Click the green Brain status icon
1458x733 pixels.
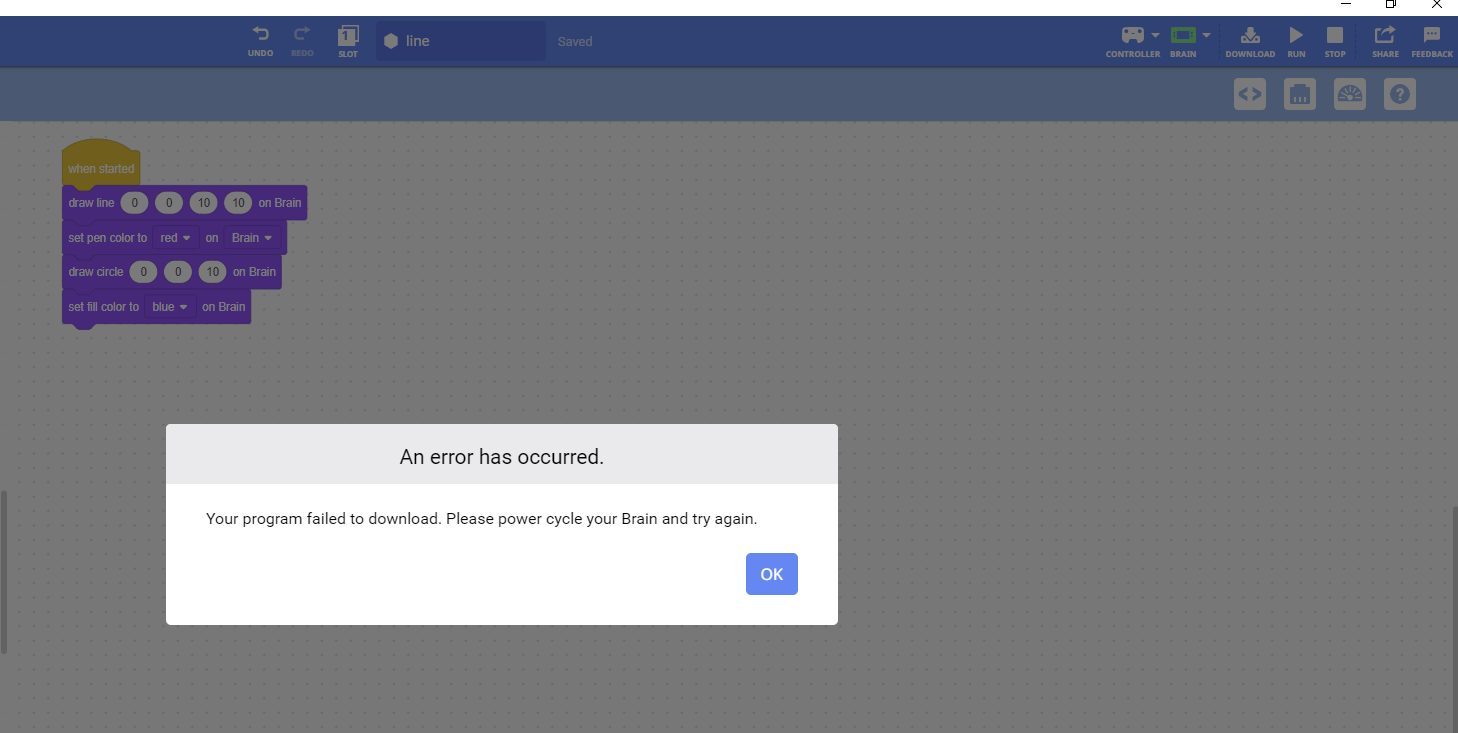[x=1183, y=35]
